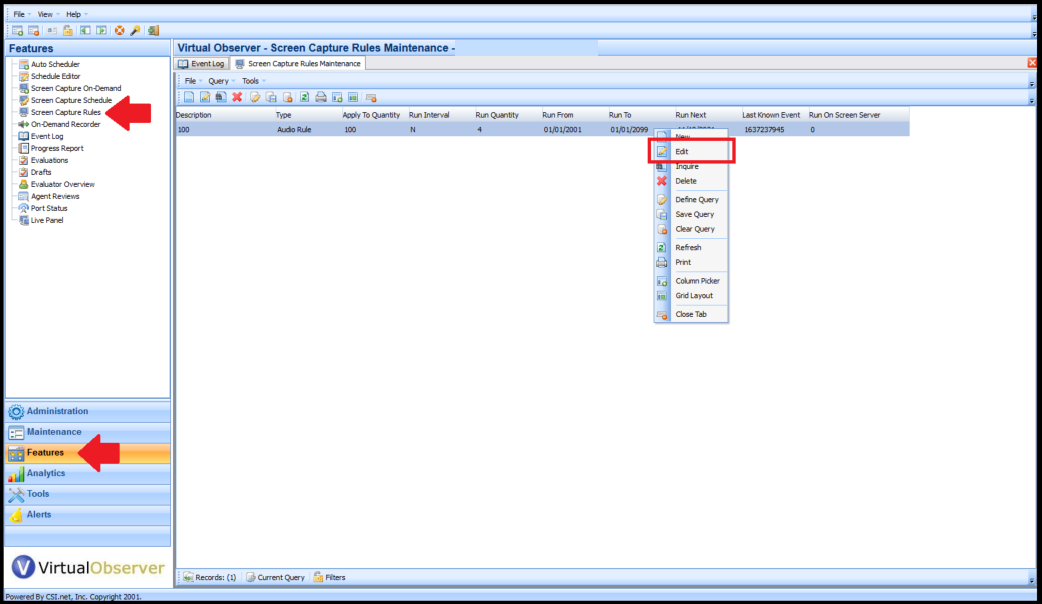Open the Alerts navigation section
The image size is (1042, 604).
pos(88,514)
